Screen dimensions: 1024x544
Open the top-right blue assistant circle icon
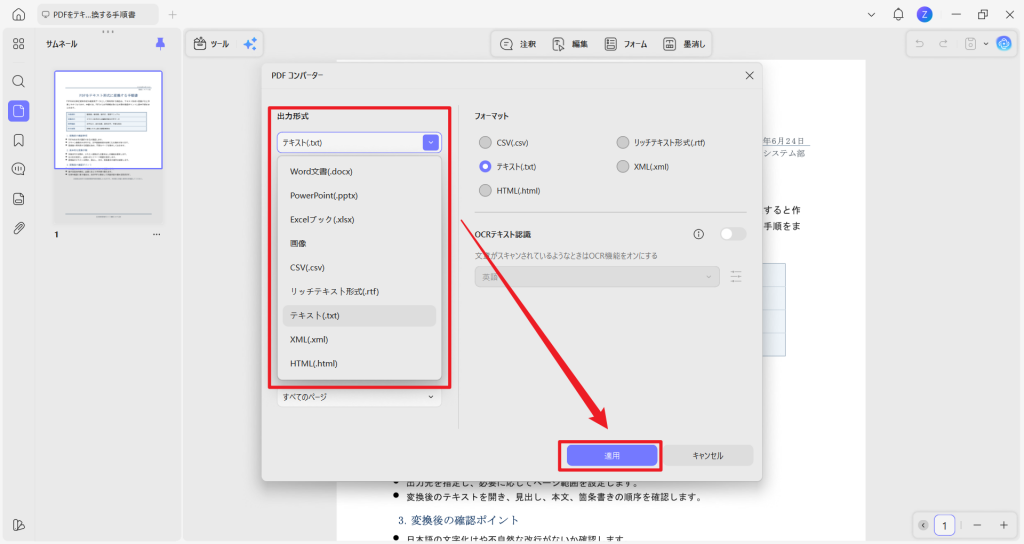click(x=1004, y=44)
